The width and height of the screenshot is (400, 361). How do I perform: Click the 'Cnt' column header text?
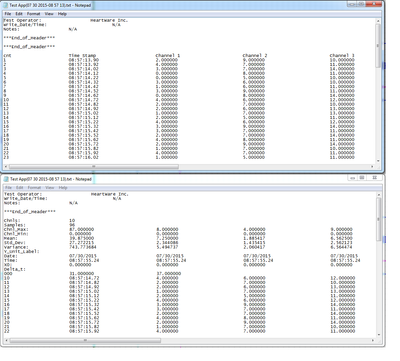[x=7, y=55]
